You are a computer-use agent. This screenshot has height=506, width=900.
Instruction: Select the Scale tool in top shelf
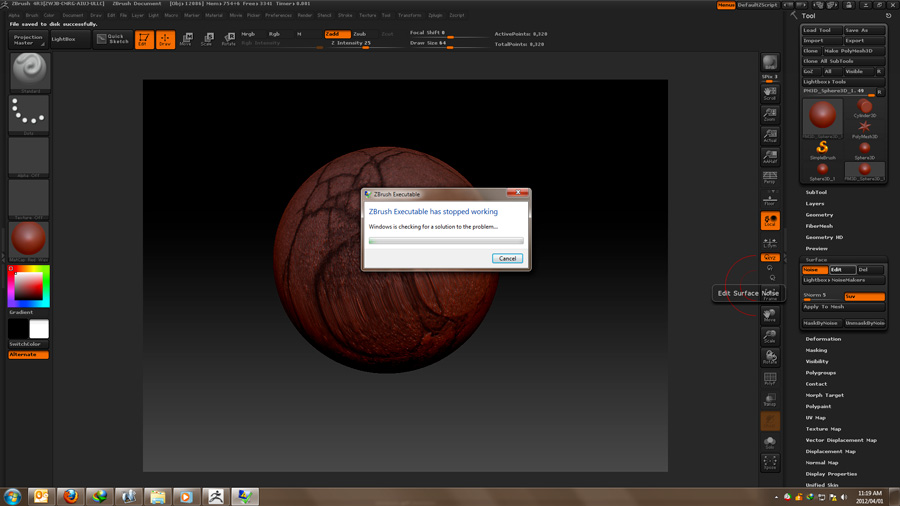coord(207,40)
